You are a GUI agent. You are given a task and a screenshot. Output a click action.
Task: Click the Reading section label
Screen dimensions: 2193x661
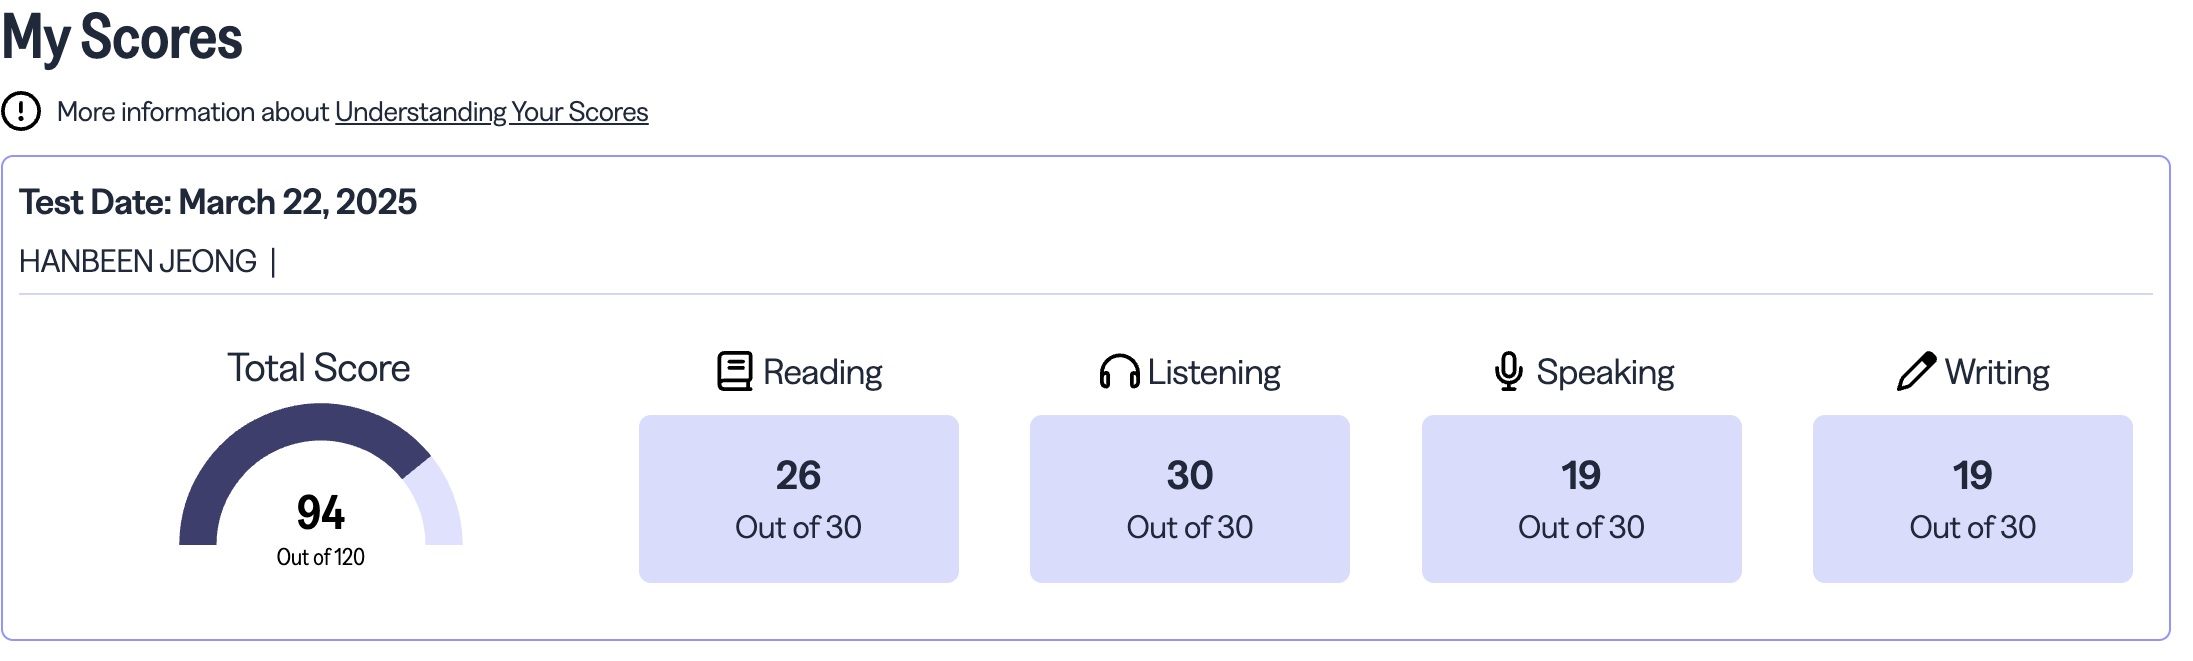(x=822, y=372)
